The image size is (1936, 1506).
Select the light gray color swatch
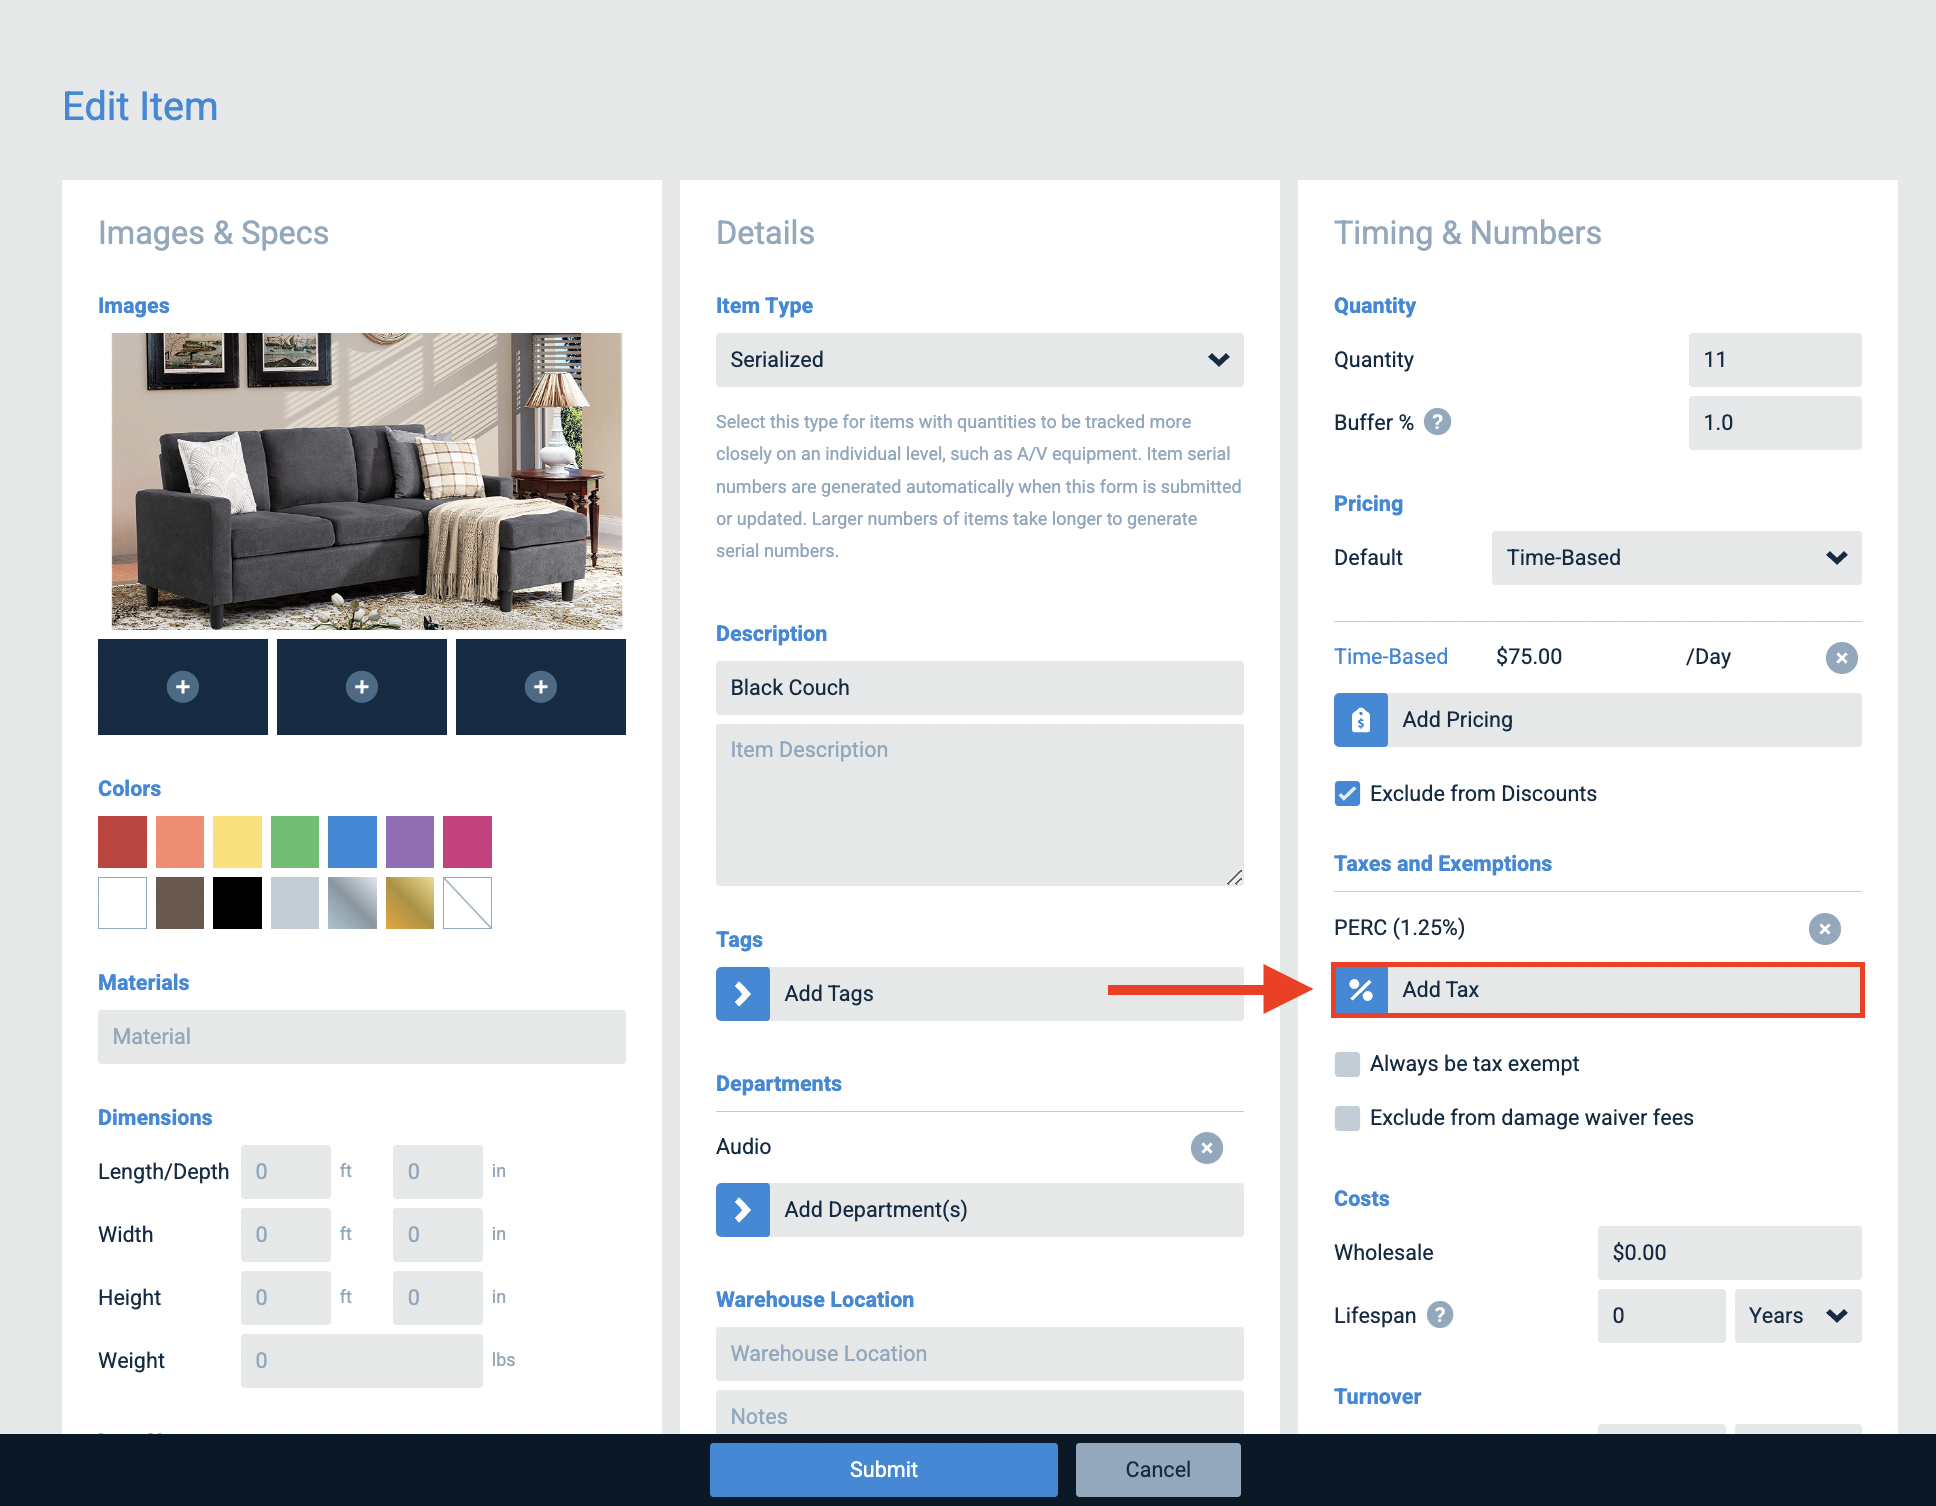click(295, 903)
